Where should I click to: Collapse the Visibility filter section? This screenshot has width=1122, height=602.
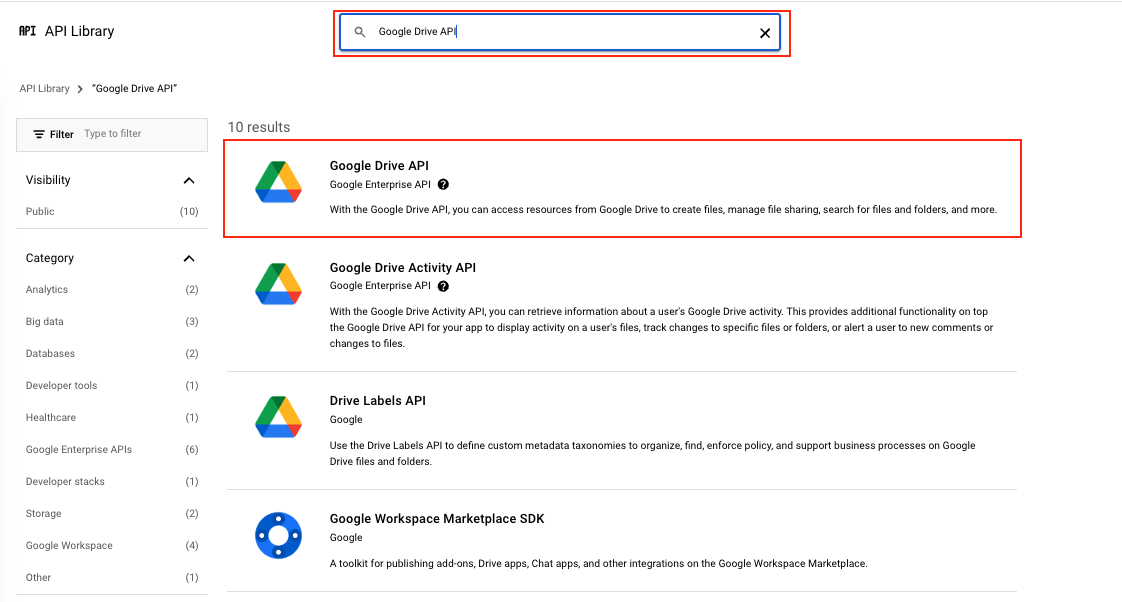coord(189,180)
